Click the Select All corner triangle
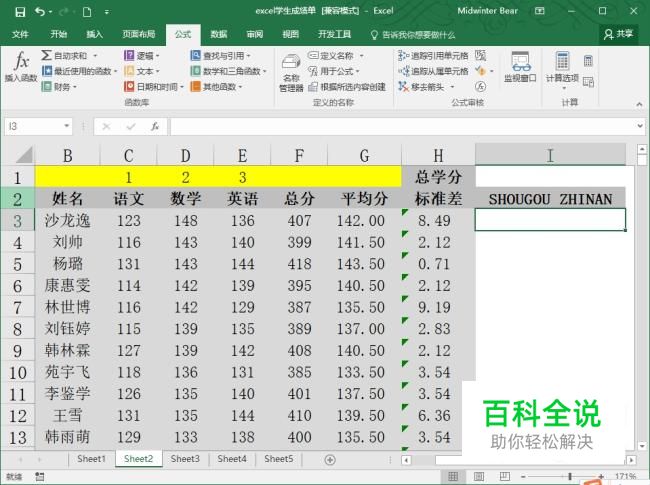Screen dimensions: 650x485 click(24, 155)
